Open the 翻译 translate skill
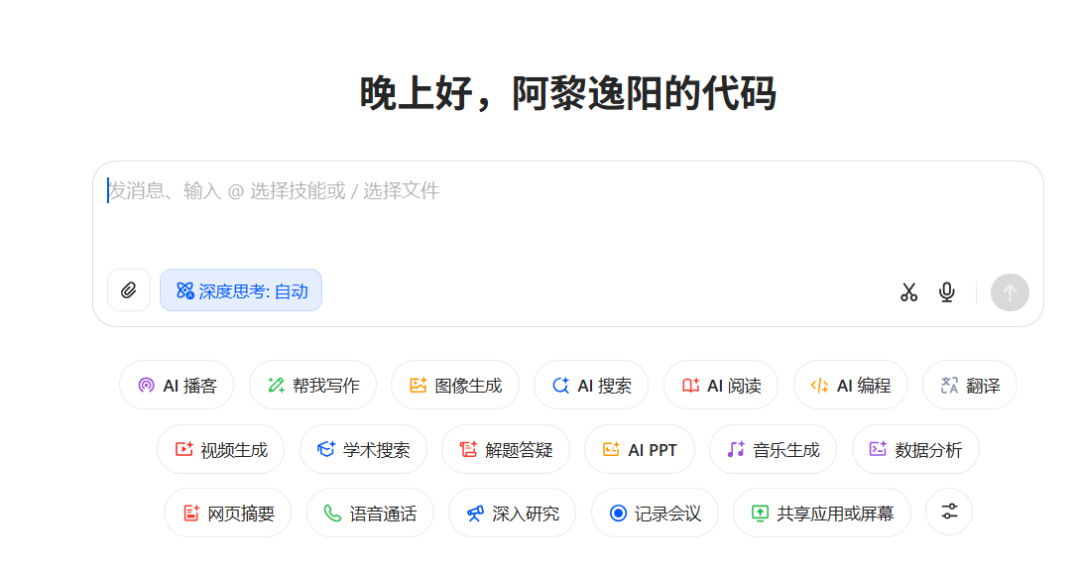Screen dimensions: 1080x572 pos(970,385)
